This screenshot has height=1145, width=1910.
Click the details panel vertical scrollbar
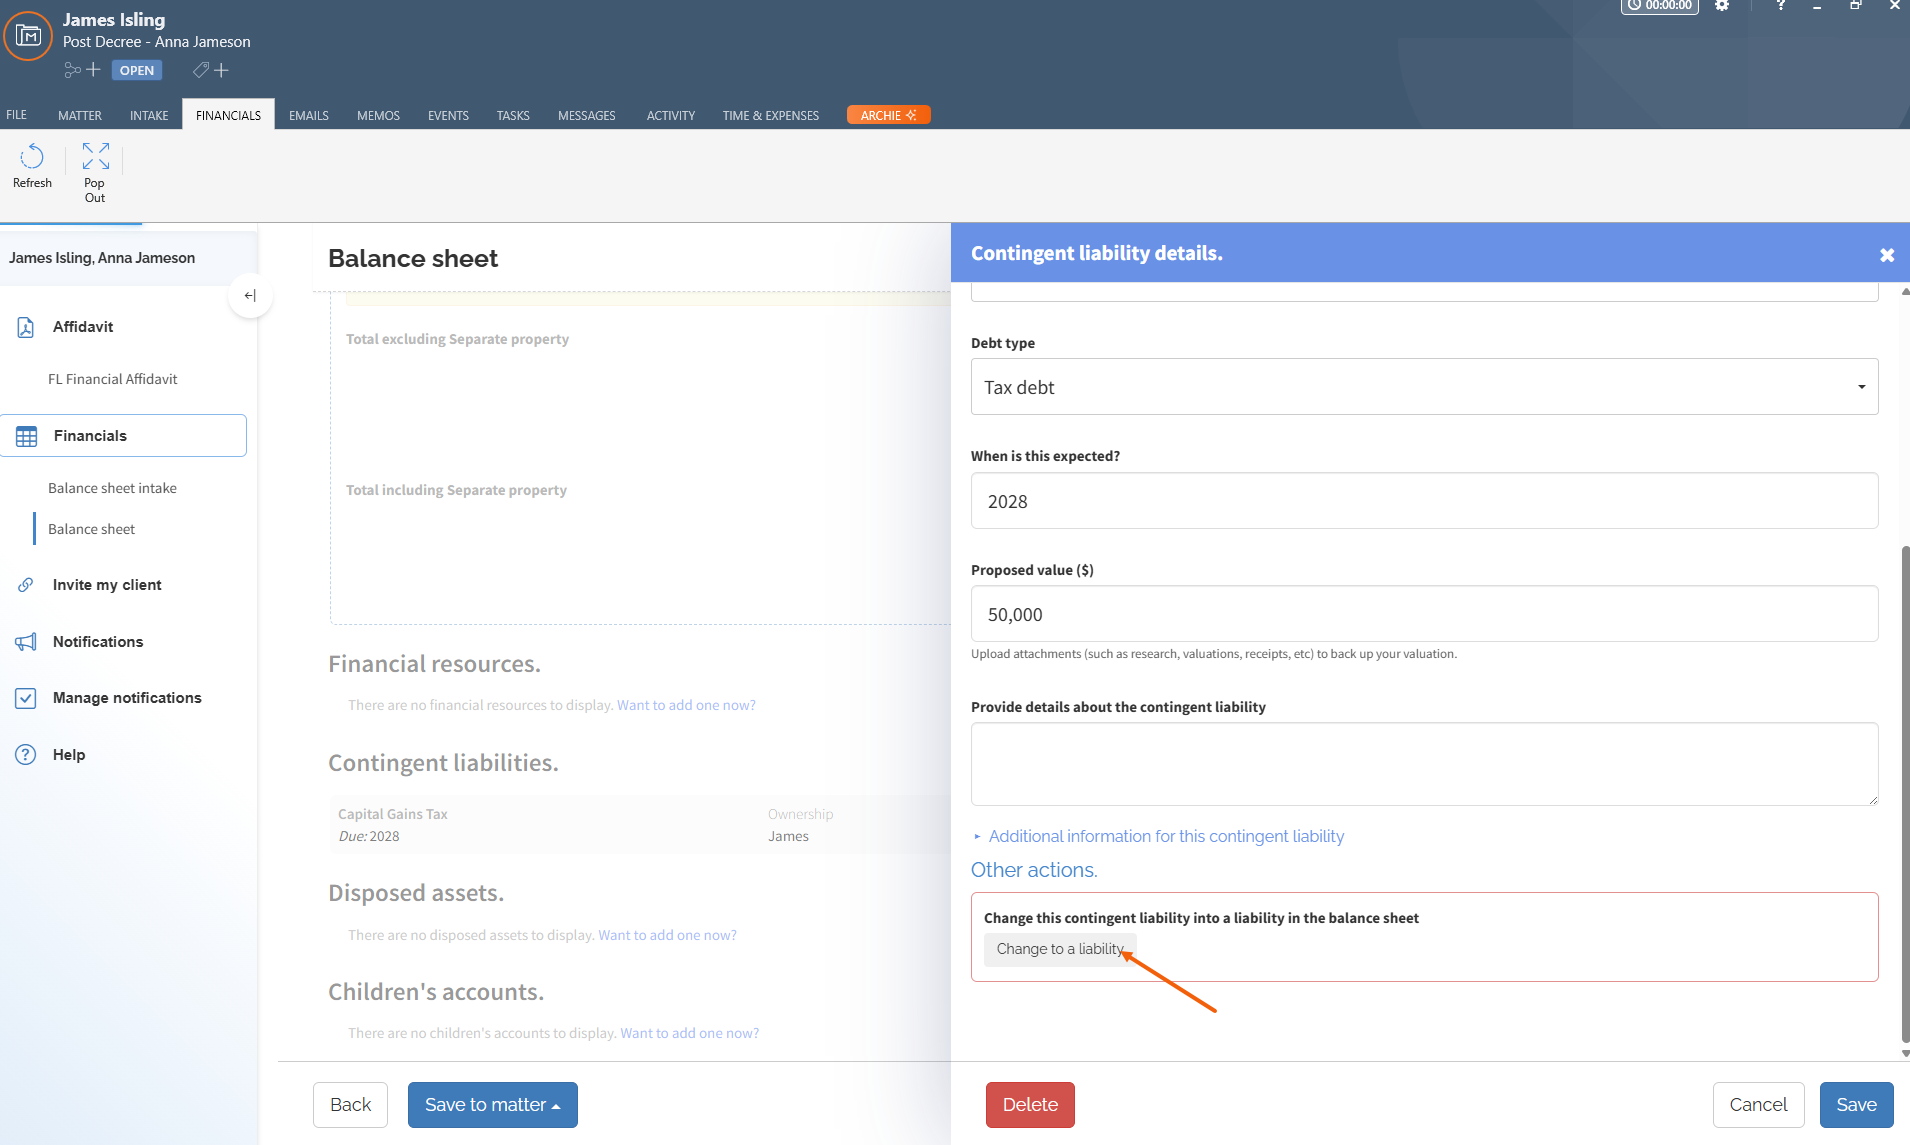pos(1905,790)
